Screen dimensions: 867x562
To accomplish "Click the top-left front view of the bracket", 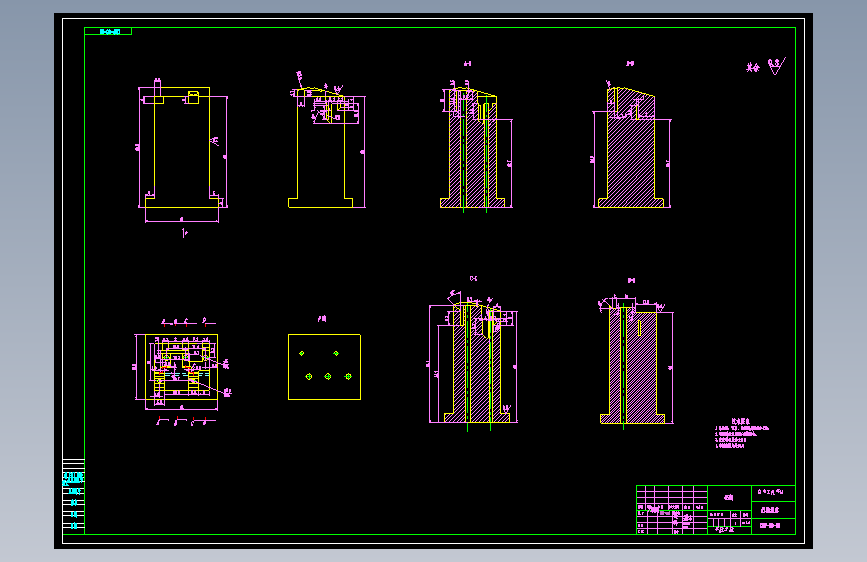I will point(182,150).
